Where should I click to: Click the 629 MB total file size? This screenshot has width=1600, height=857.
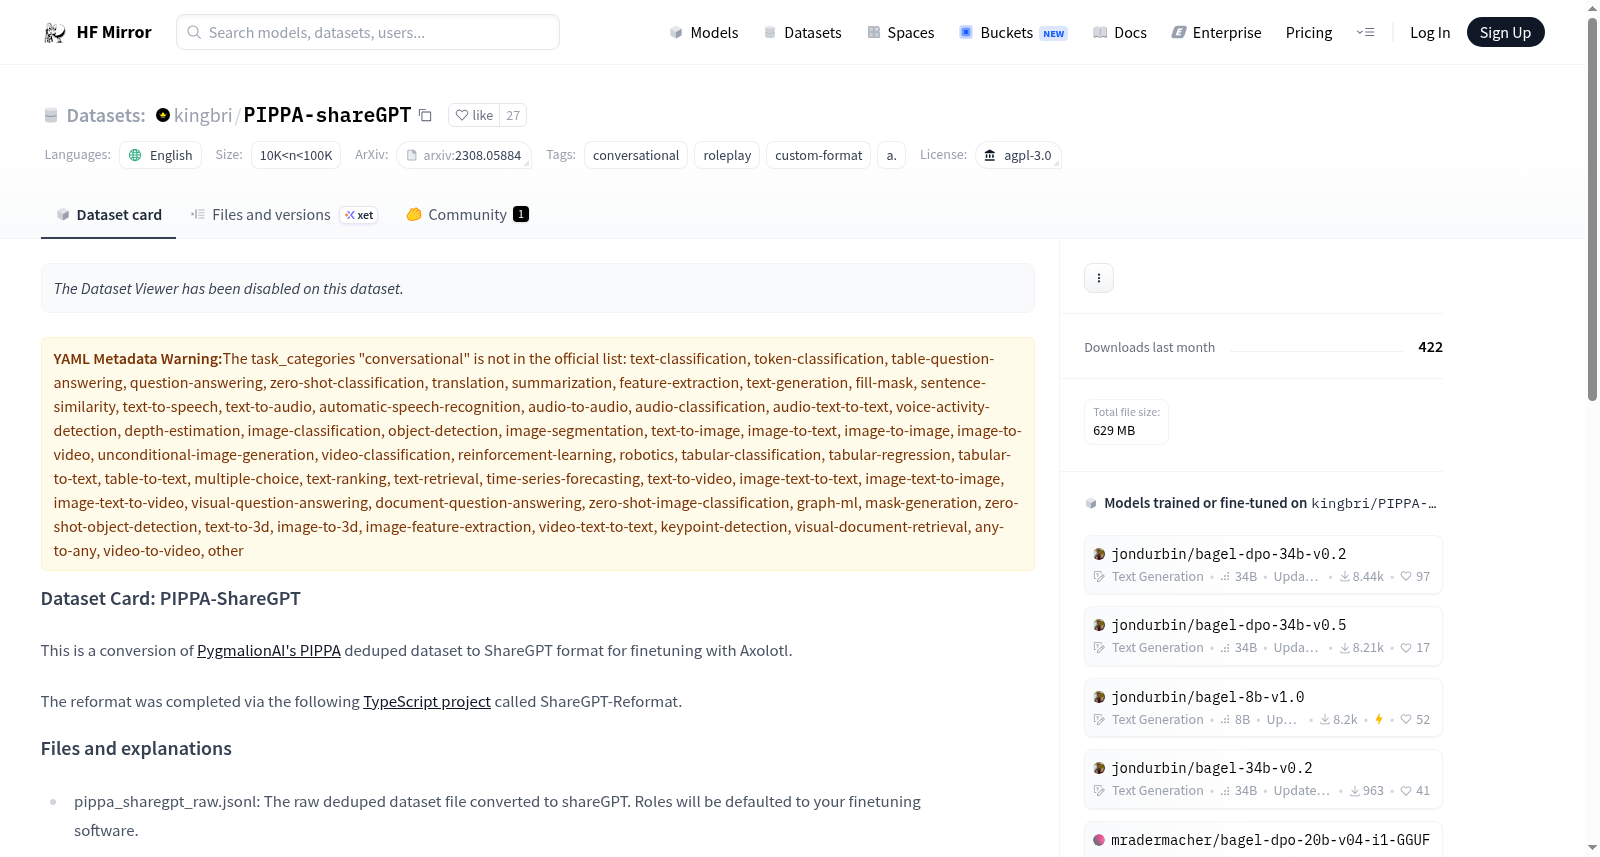[x=1114, y=430]
